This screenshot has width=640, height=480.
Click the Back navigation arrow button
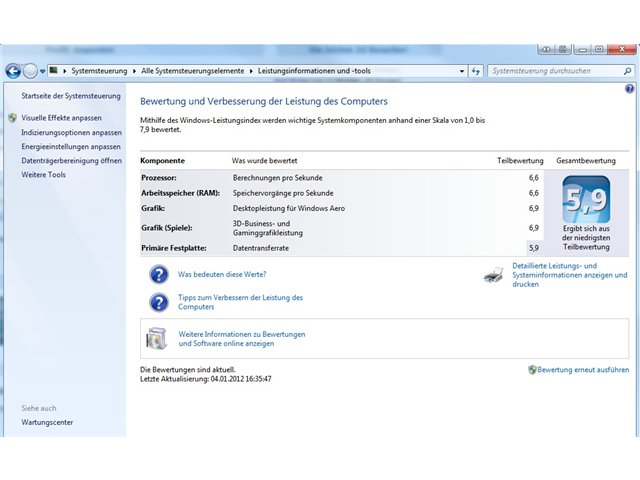[13, 71]
